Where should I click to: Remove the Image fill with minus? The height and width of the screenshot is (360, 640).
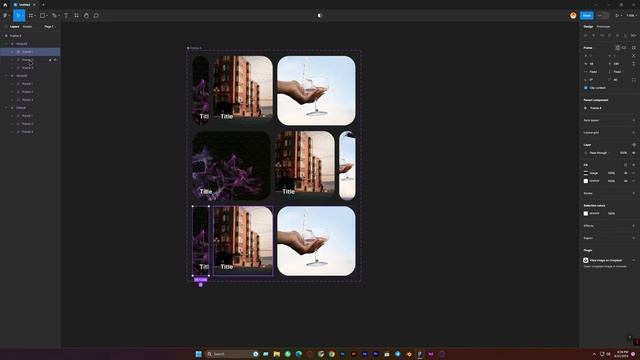pos(634,173)
